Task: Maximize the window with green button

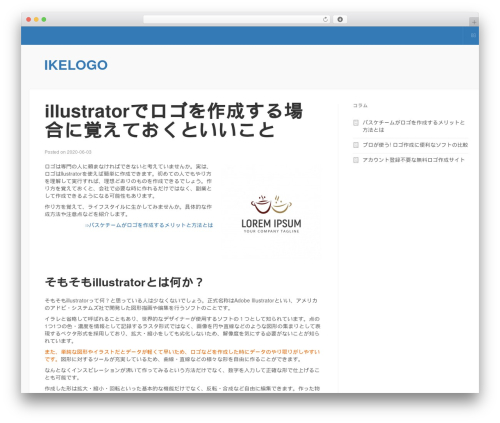Action: (44, 19)
